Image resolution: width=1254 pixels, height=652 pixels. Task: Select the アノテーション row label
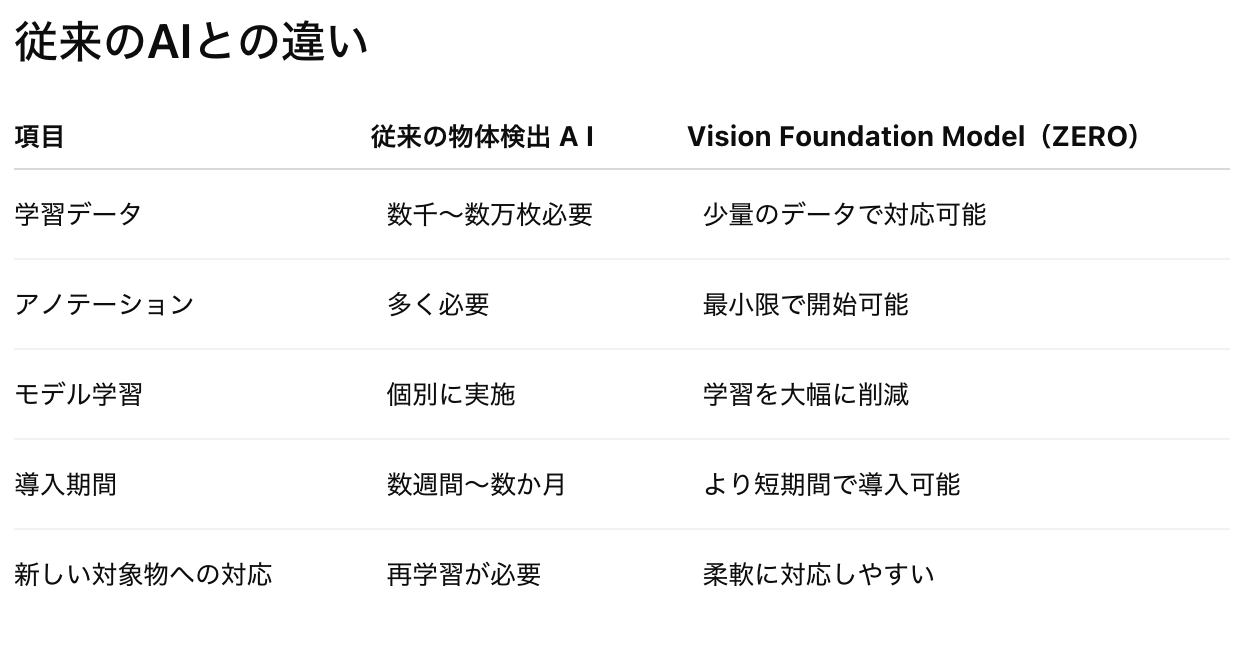[x=104, y=304]
